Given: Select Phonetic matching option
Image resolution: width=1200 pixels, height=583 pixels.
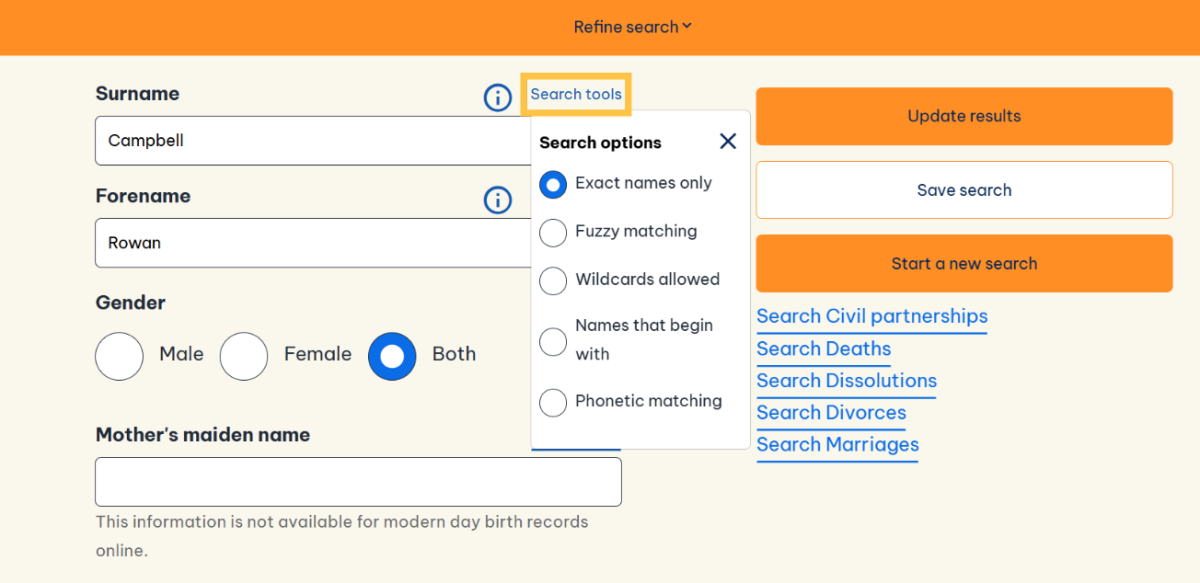Looking at the screenshot, I should 553,402.
